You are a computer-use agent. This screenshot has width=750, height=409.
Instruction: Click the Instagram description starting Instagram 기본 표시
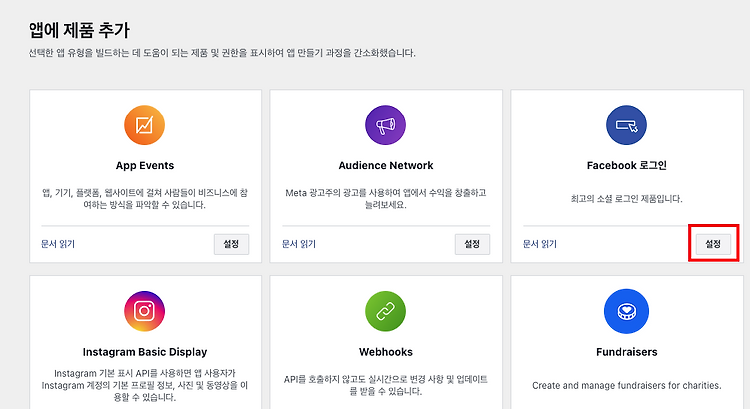pyautogui.click(x=145, y=385)
